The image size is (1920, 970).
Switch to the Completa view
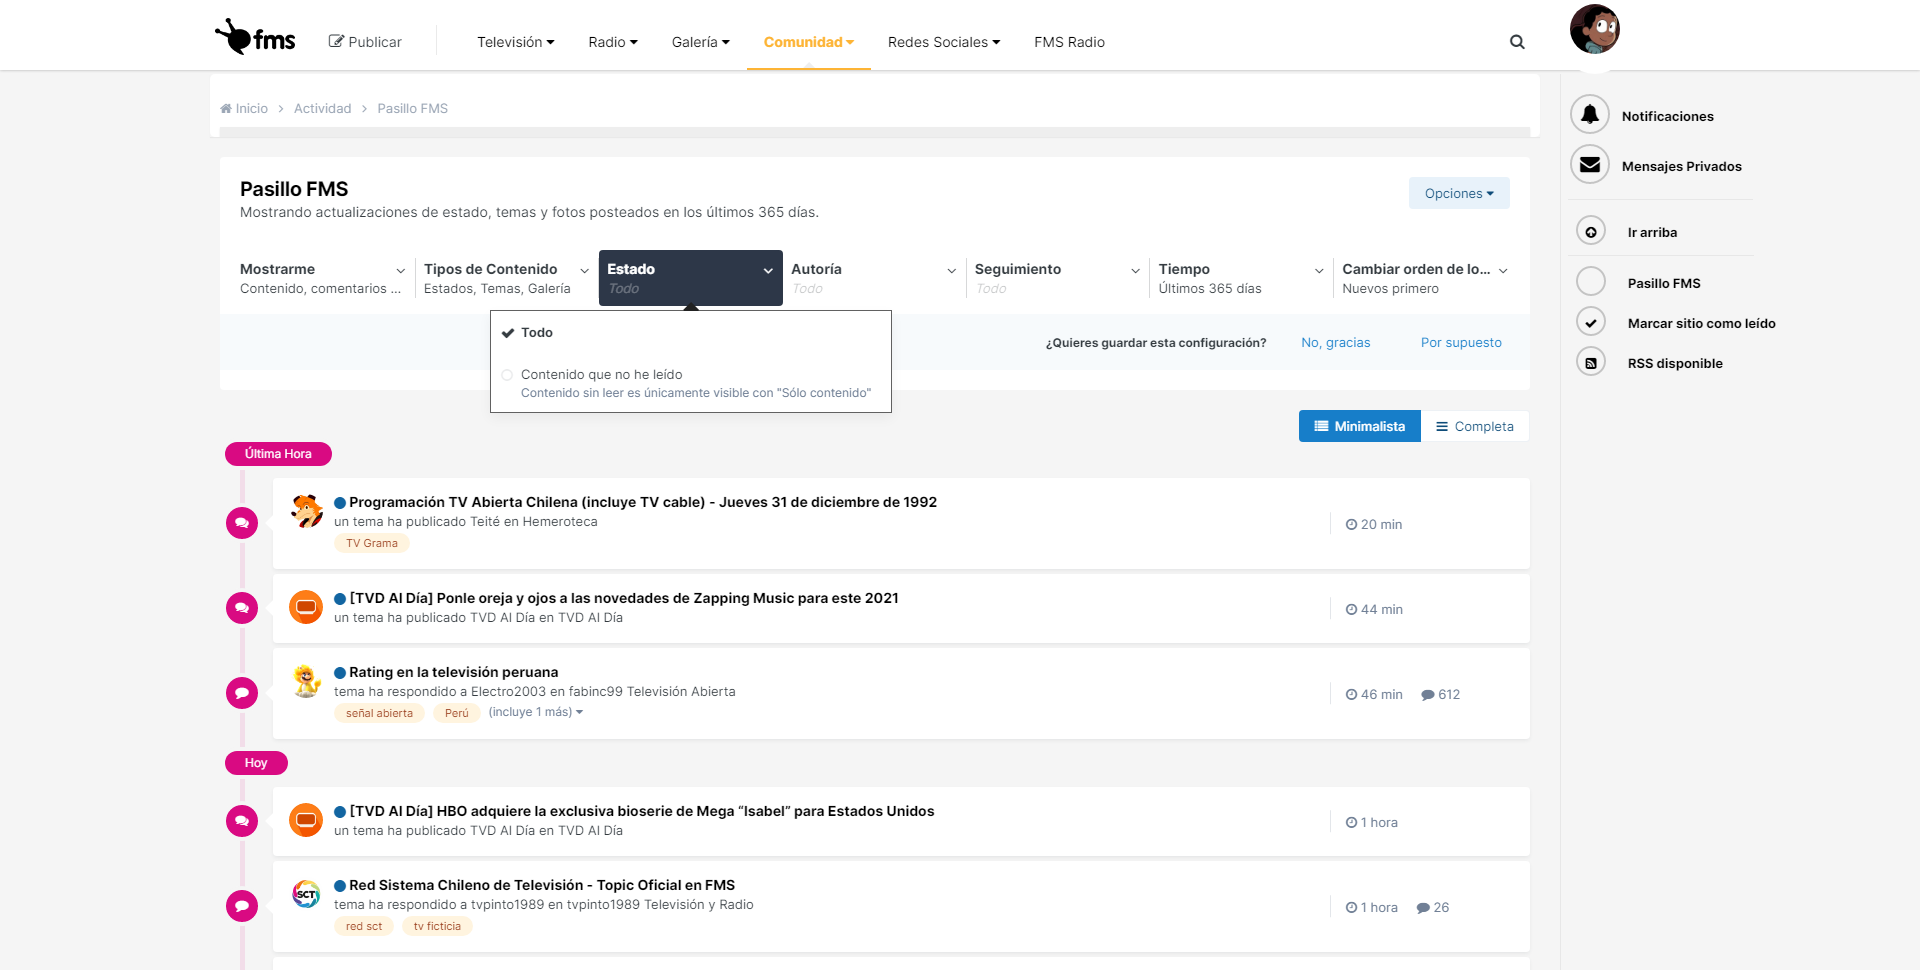click(x=1475, y=426)
